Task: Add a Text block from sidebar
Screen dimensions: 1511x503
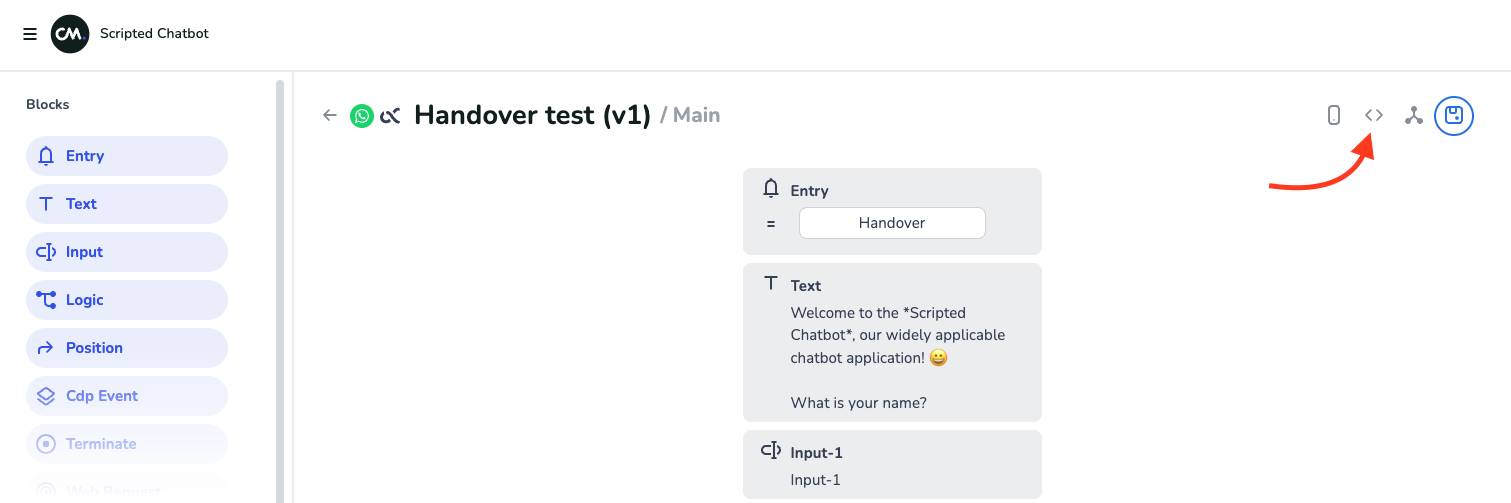Action: [x=127, y=204]
